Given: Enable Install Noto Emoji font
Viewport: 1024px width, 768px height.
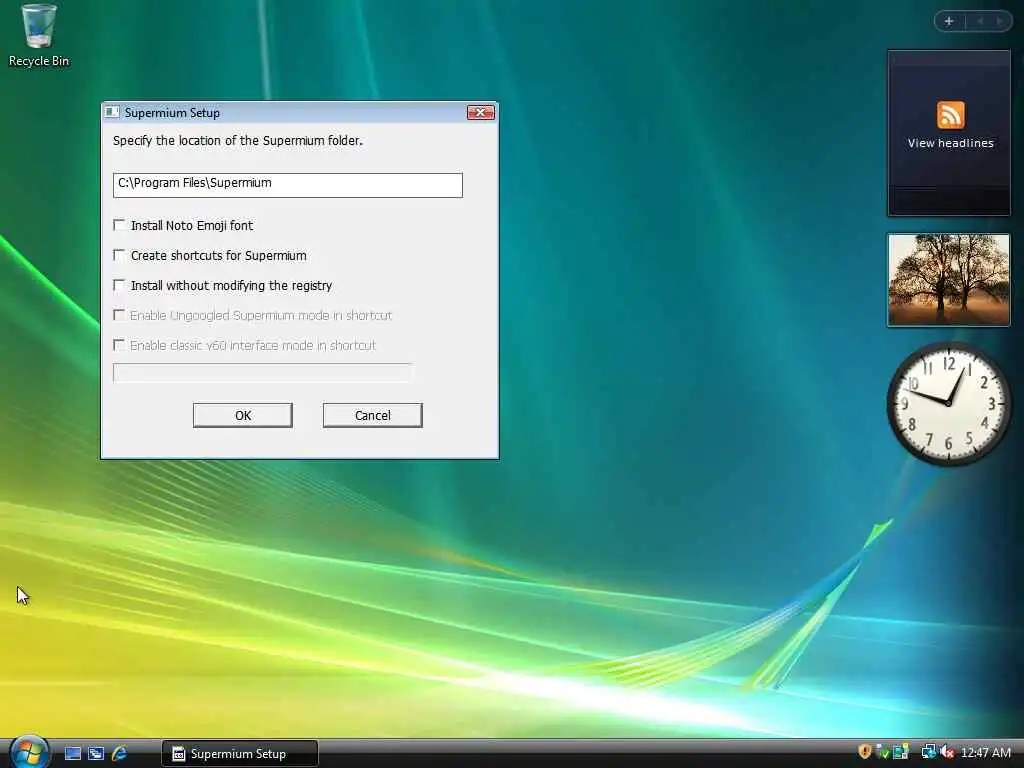Looking at the screenshot, I should pos(119,225).
